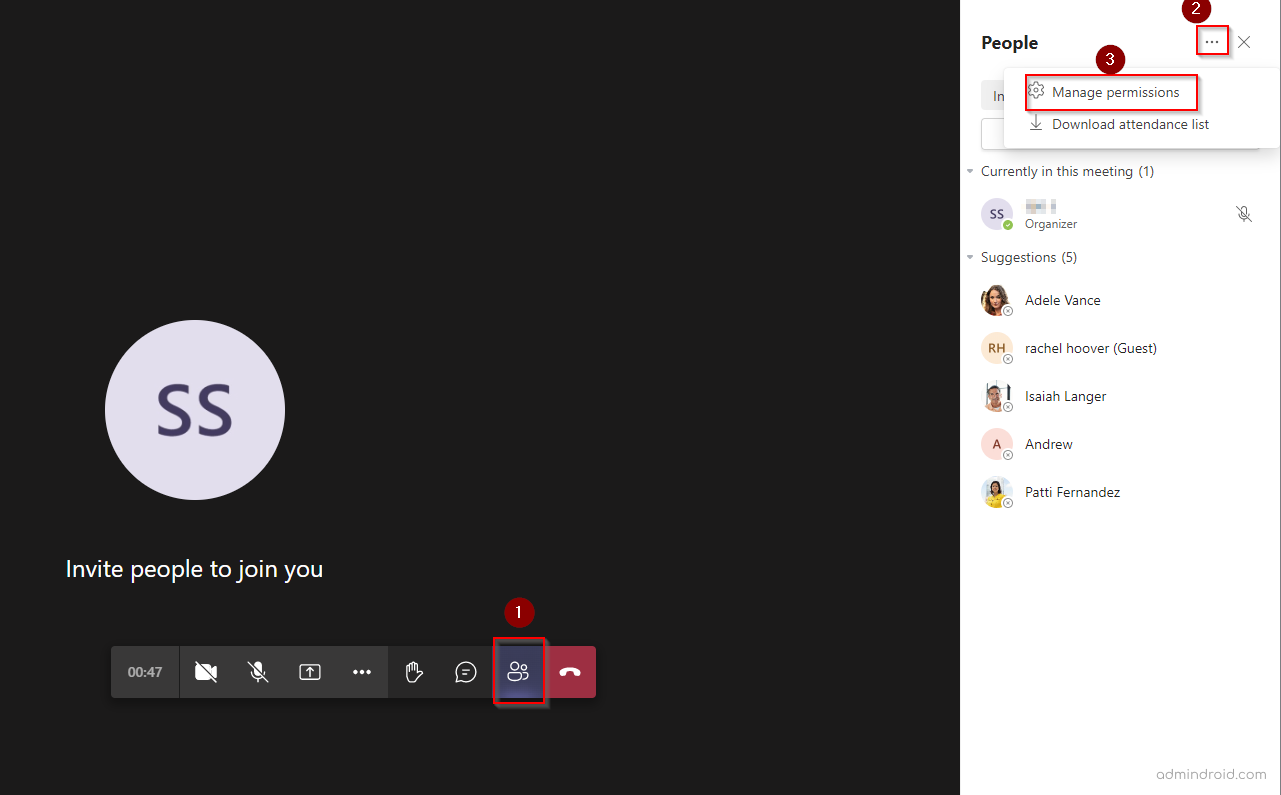Check the meeting timer display
The image size is (1281, 795).
[144, 672]
